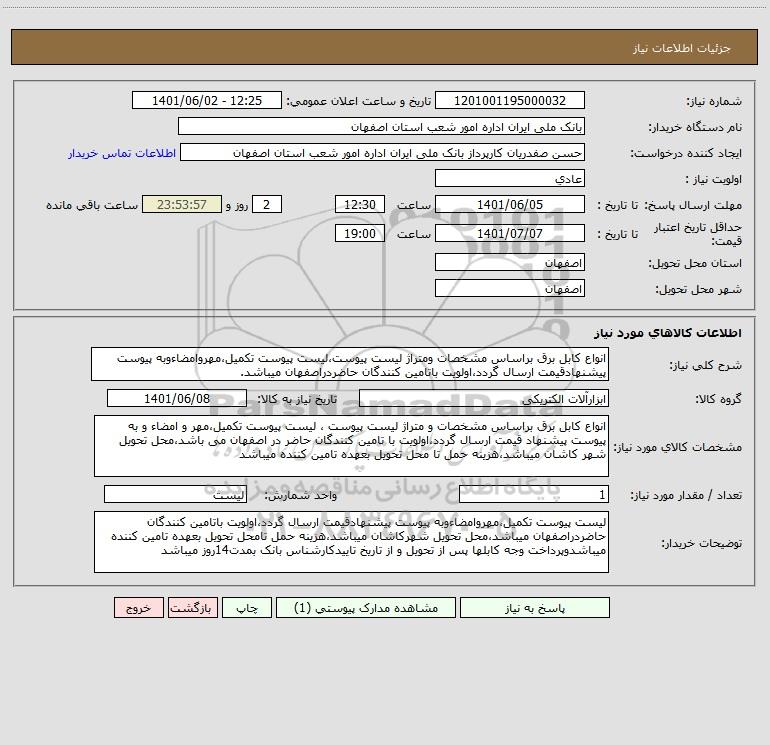Screen dimensions: 770x745
Task: Click the ایجاد کننده درخواست label
Action: click(686, 154)
